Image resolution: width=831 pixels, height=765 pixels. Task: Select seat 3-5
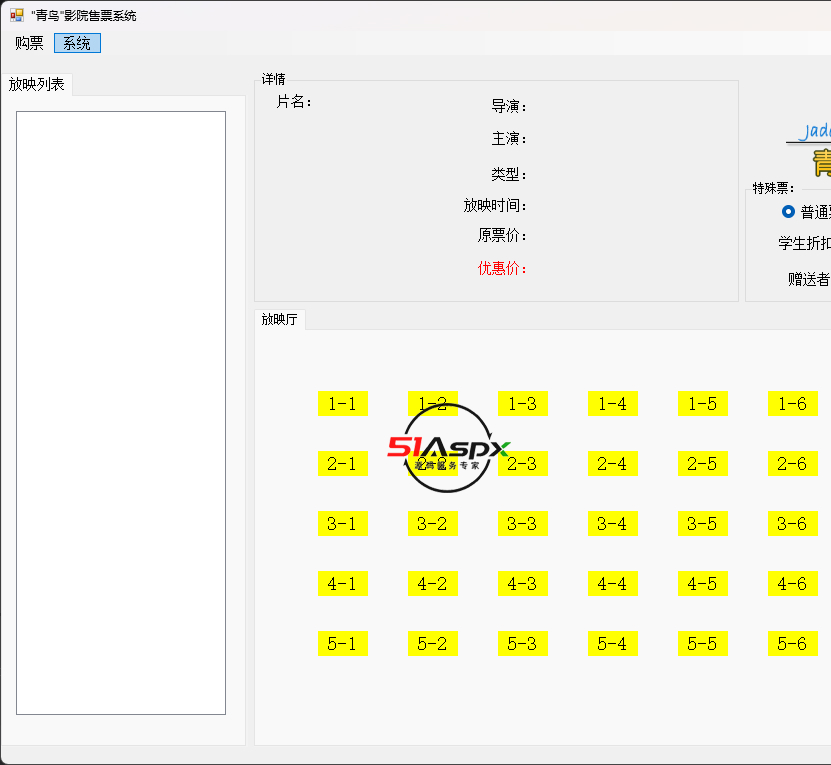pos(703,523)
